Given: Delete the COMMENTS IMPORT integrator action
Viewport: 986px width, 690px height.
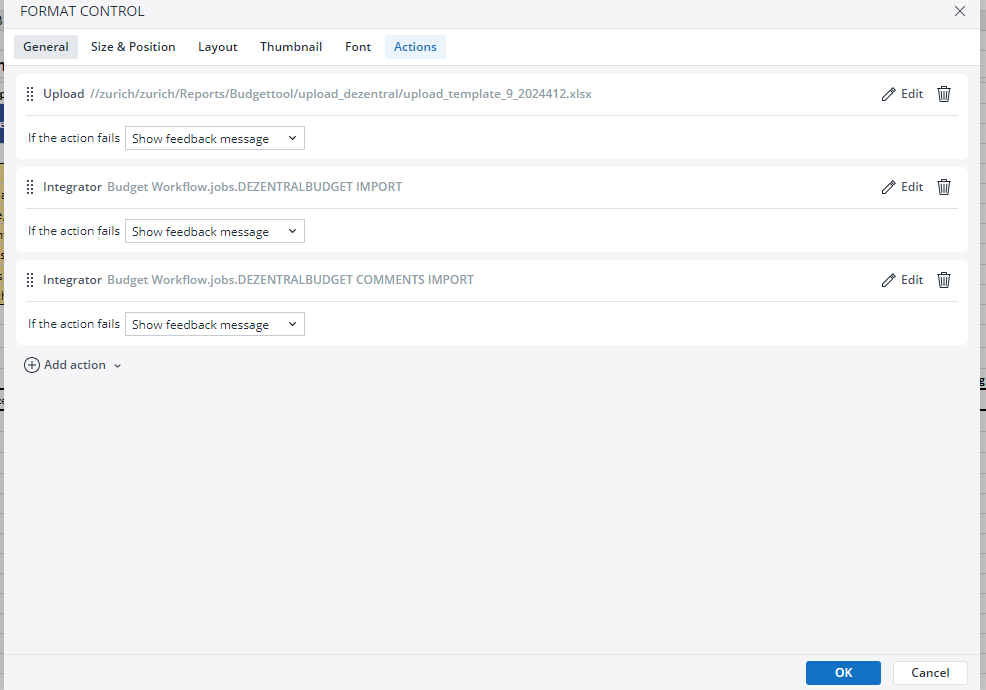Looking at the screenshot, I should (x=943, y=280).
